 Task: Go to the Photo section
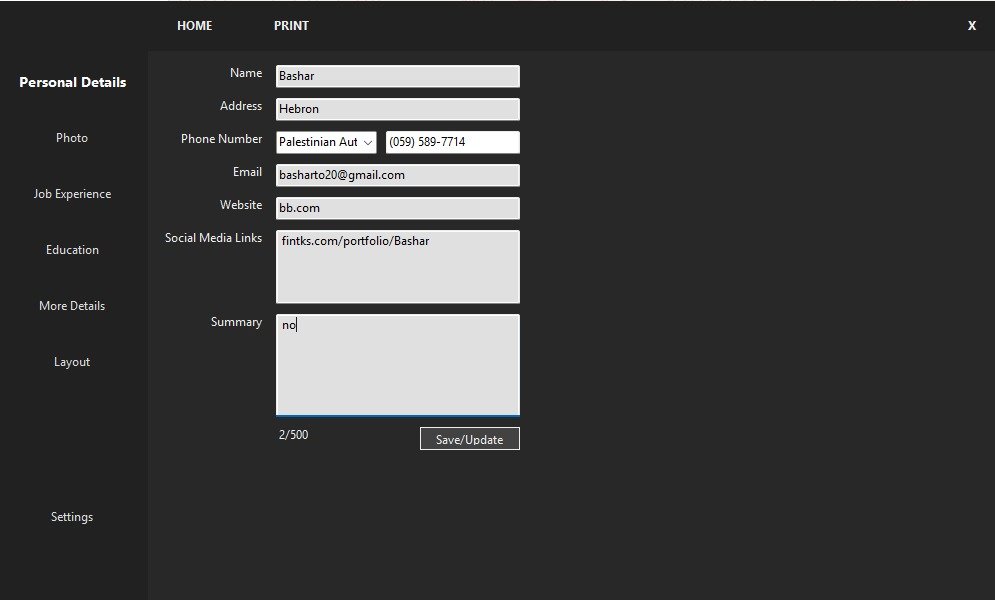[x=72, y=138]
